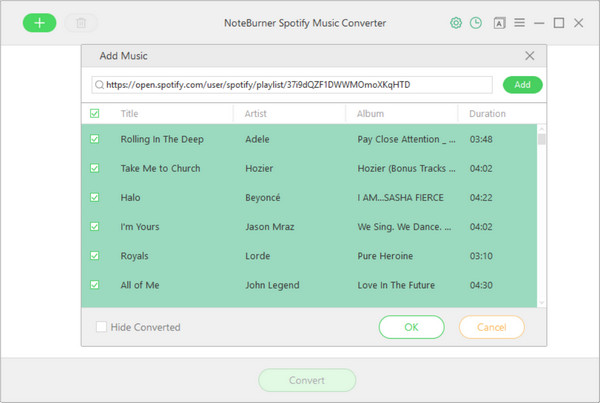Close the Add Music dialog
600x403 pixels.
click(x=530, y=56)
